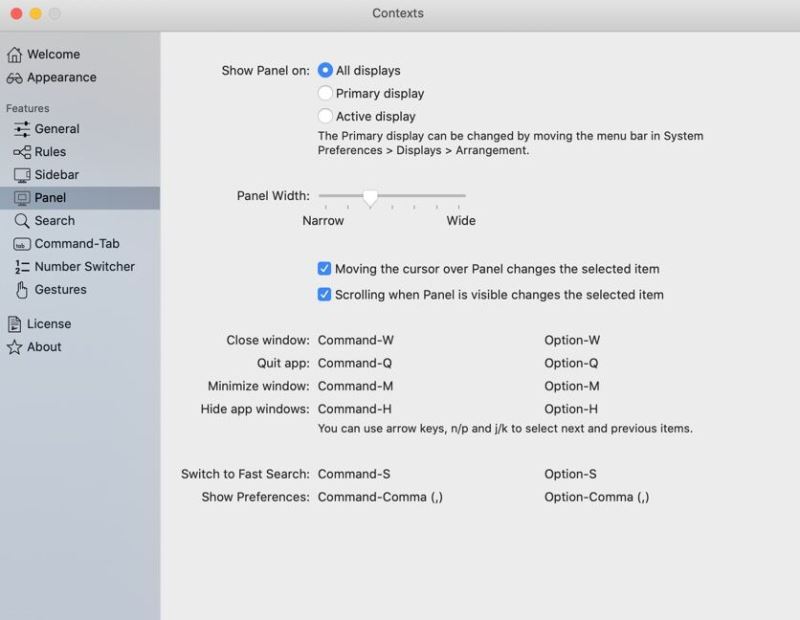Select the General sliders icon
800x620 pixels.
[x=21, y=129]
